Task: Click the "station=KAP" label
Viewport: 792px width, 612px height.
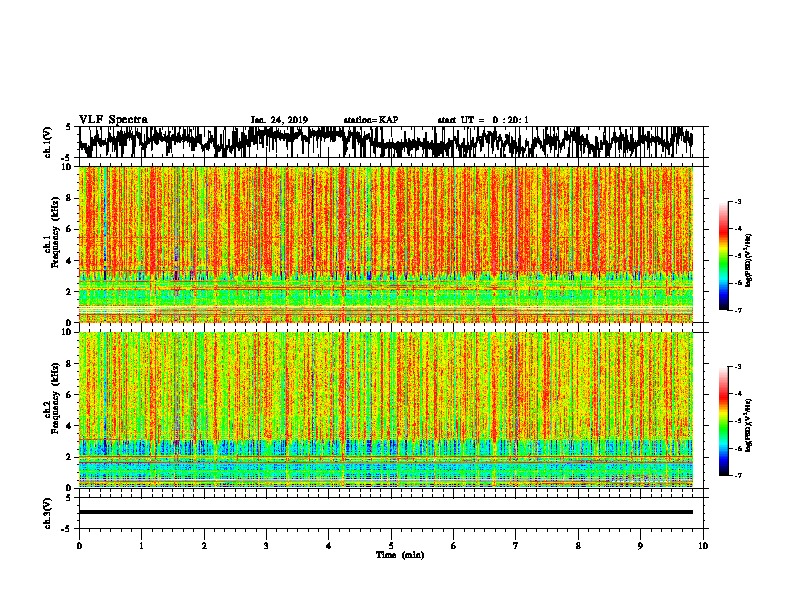Action: 371,120
